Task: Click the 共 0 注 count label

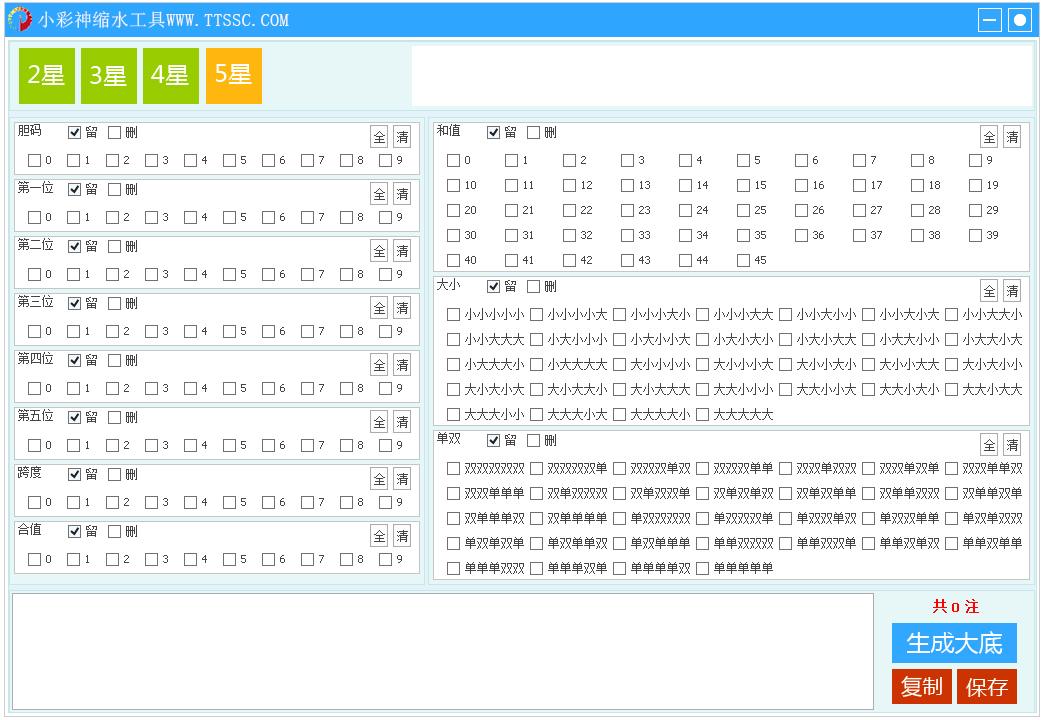Action: click(955, 606)
